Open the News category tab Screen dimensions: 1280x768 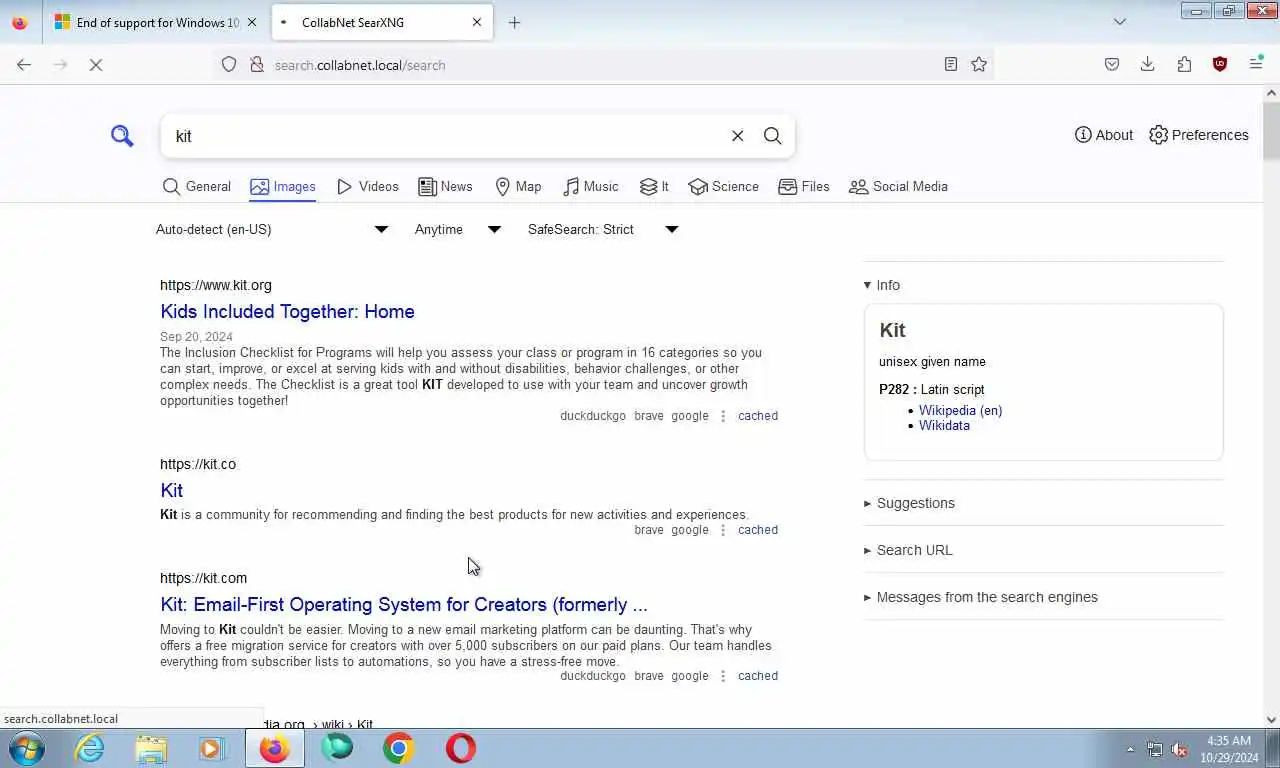click(445, 187)
